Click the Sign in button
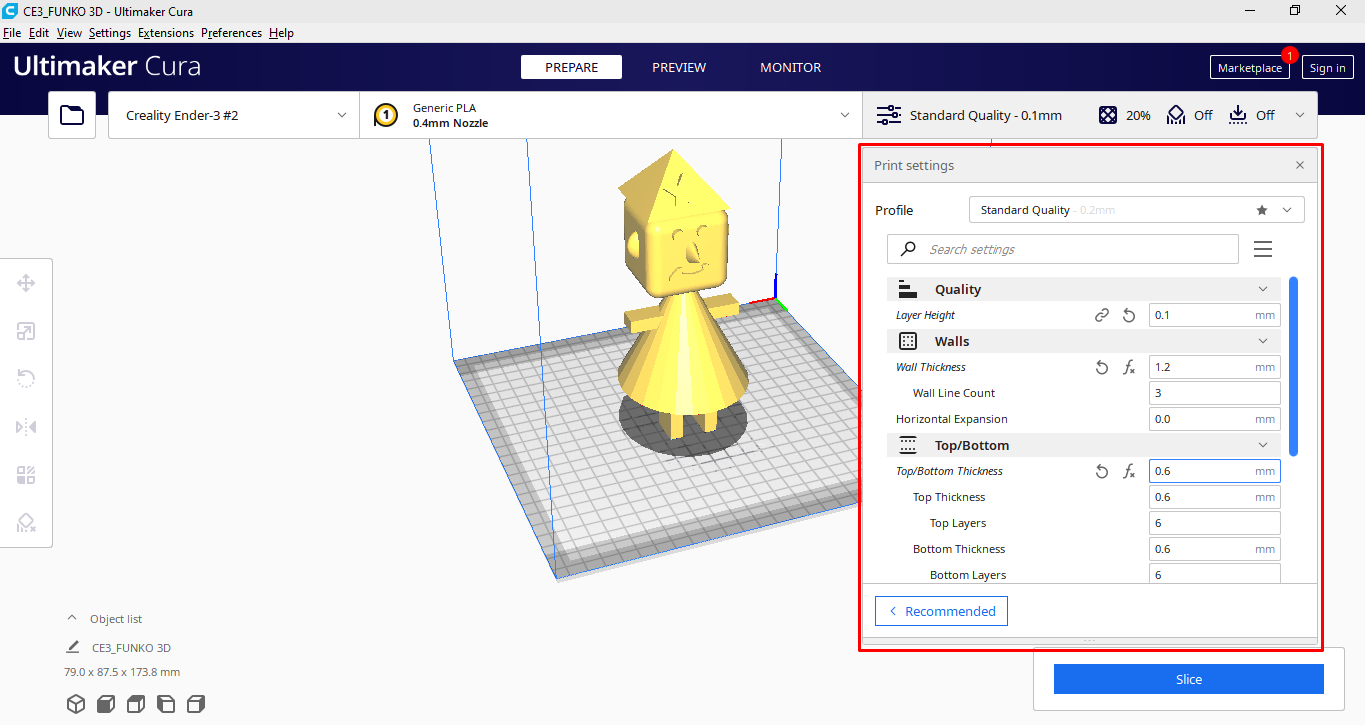 (x=1327, y=68)
